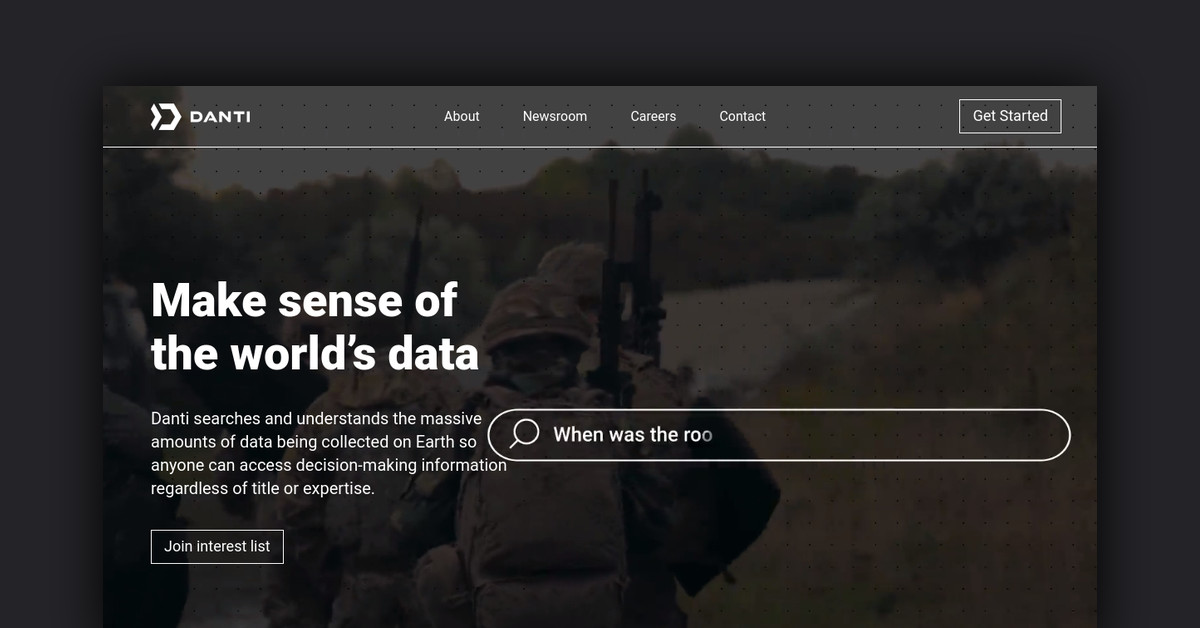Click the empty right end of search bar
Image resolution: width=1200 pixels, height=628 pixels.
tap(950, 435)
